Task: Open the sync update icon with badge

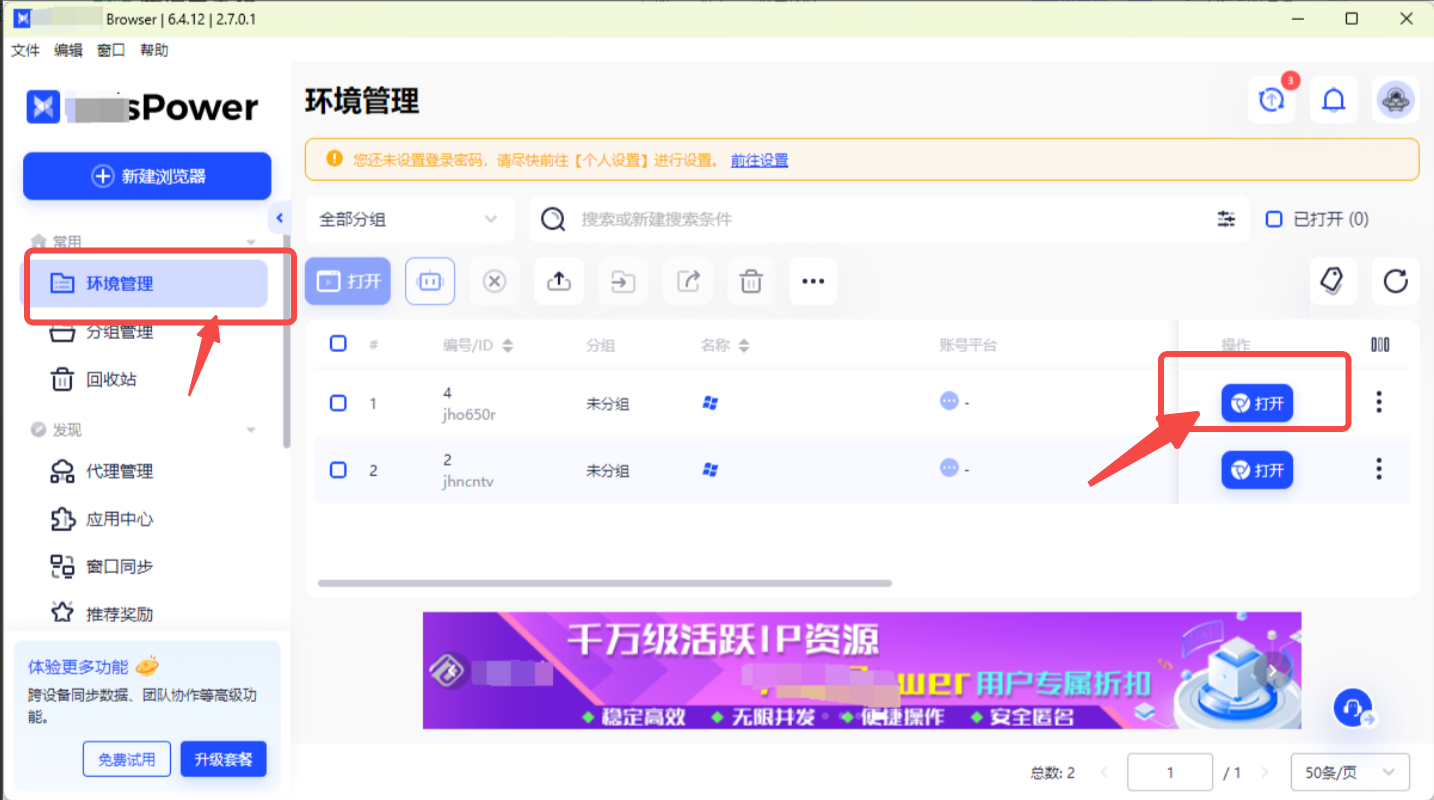Action: [x=1272, y=100]
